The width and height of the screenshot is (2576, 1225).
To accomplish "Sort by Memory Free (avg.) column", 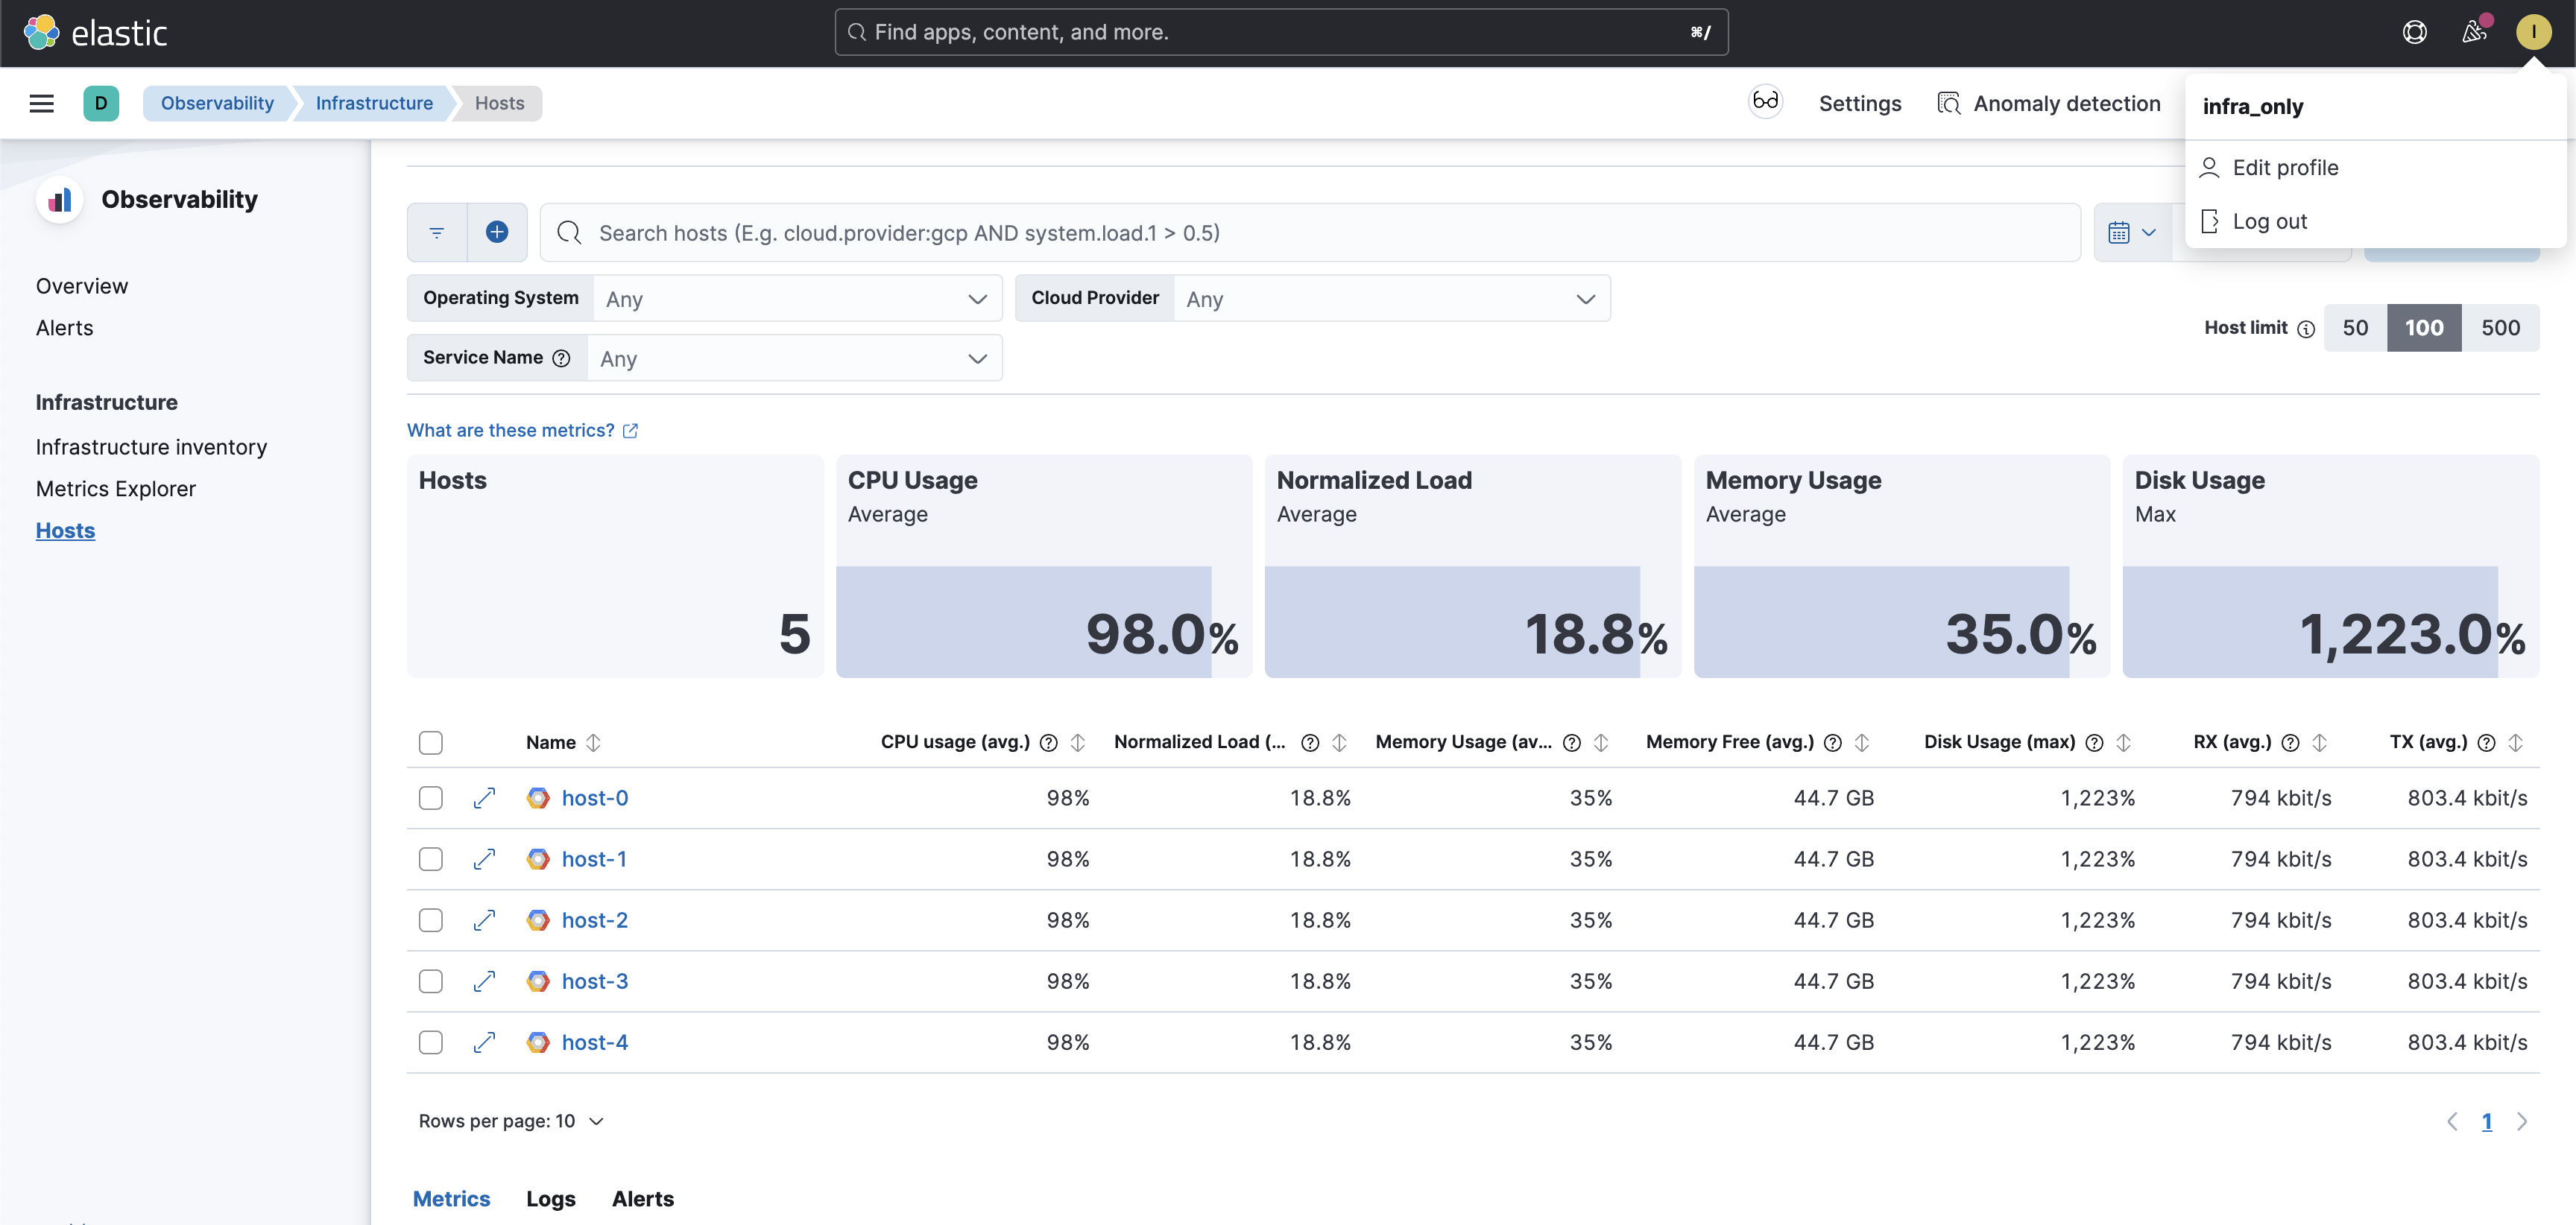I will pyautogui.click(x=1861, y=742).
